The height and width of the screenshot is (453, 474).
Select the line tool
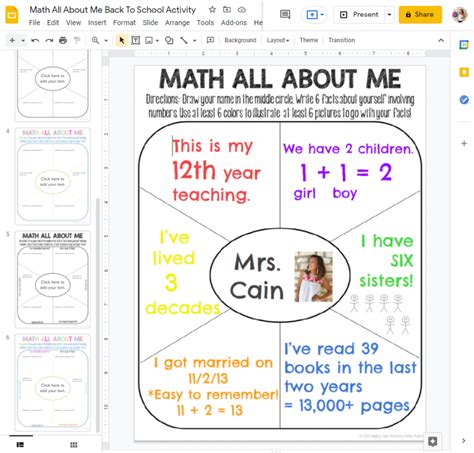[x=184, y=40]
